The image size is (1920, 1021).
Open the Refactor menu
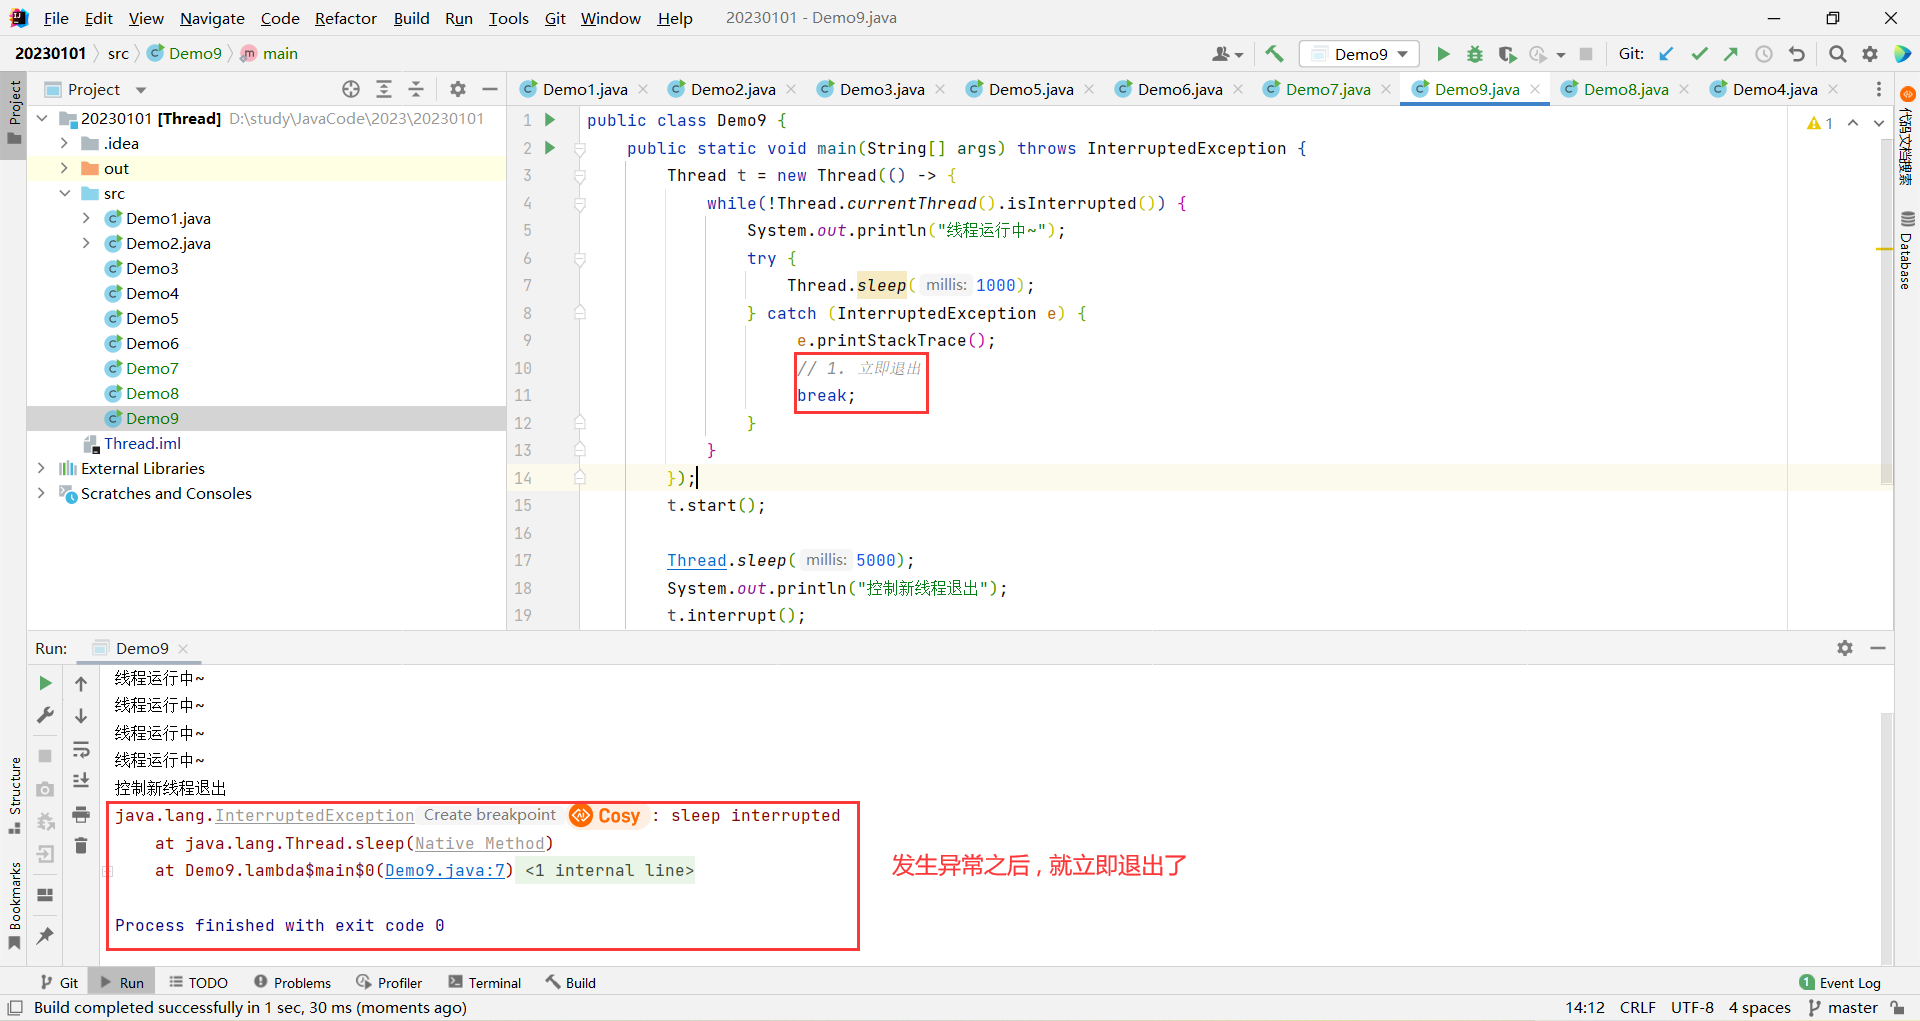[x=345, y=18]
